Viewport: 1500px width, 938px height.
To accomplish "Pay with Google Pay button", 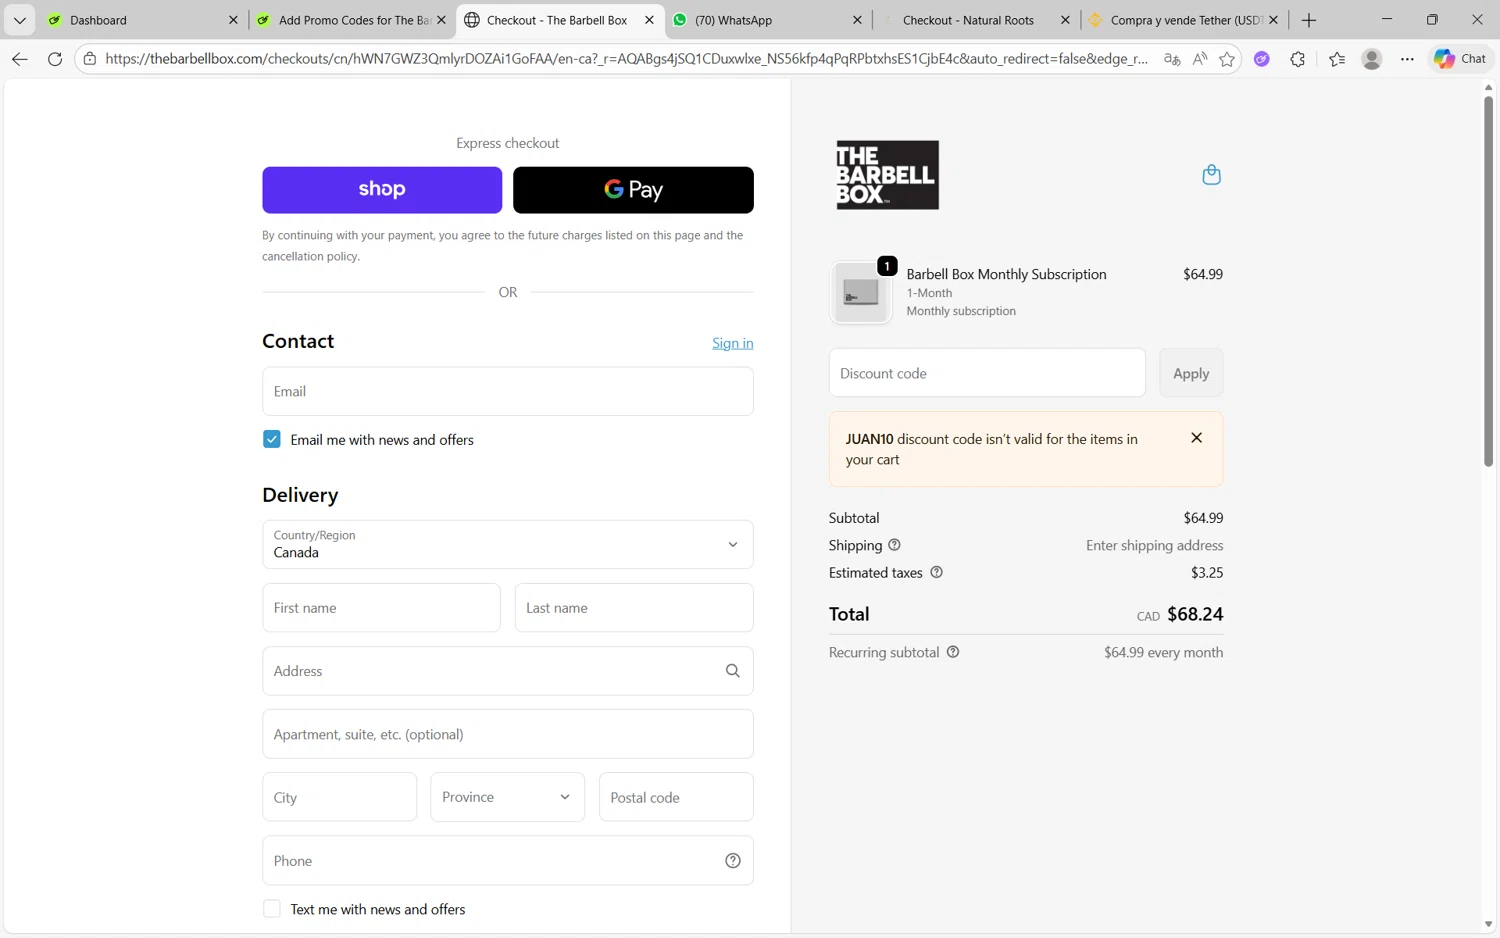I will tap(633, 190).
